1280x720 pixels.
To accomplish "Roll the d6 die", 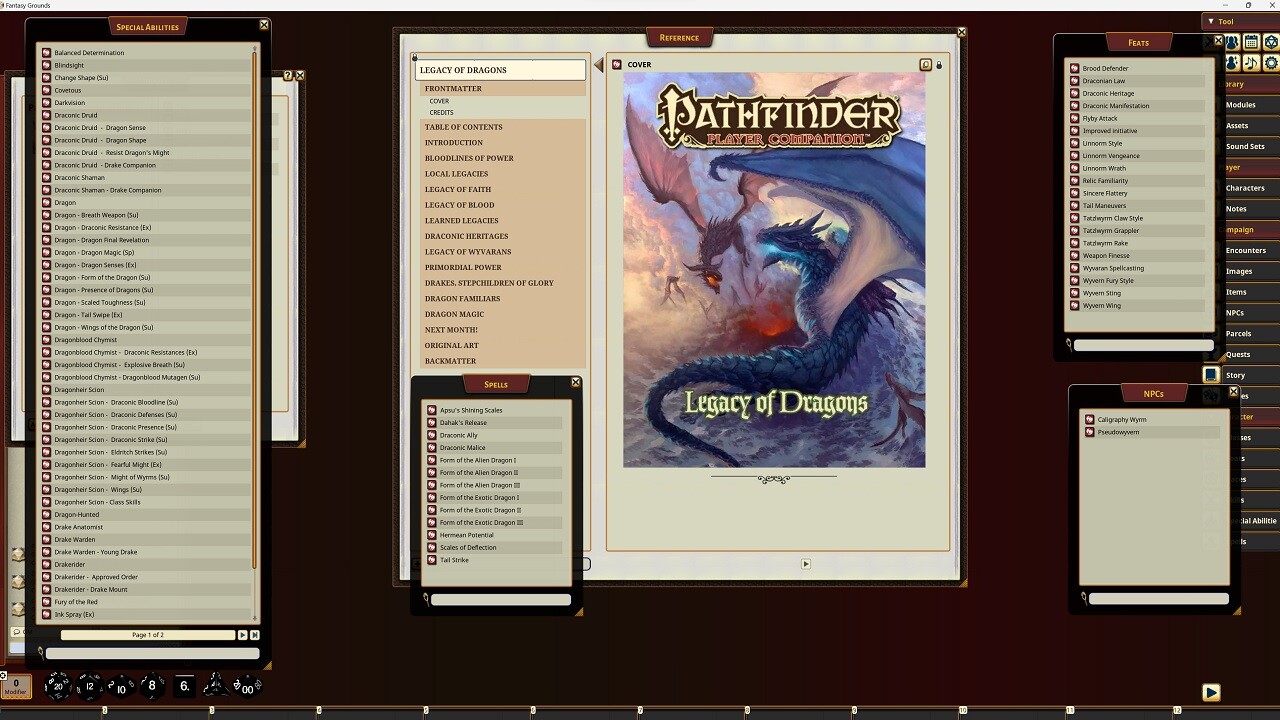I will pos(183,685).
